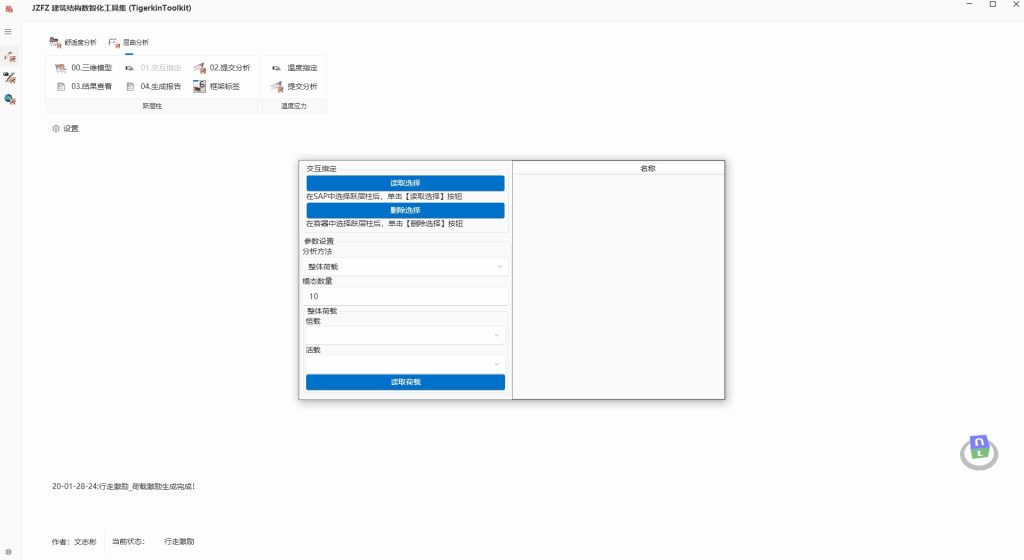
Task: Open the floating round assistant icon
Action: tap(978, 452)
